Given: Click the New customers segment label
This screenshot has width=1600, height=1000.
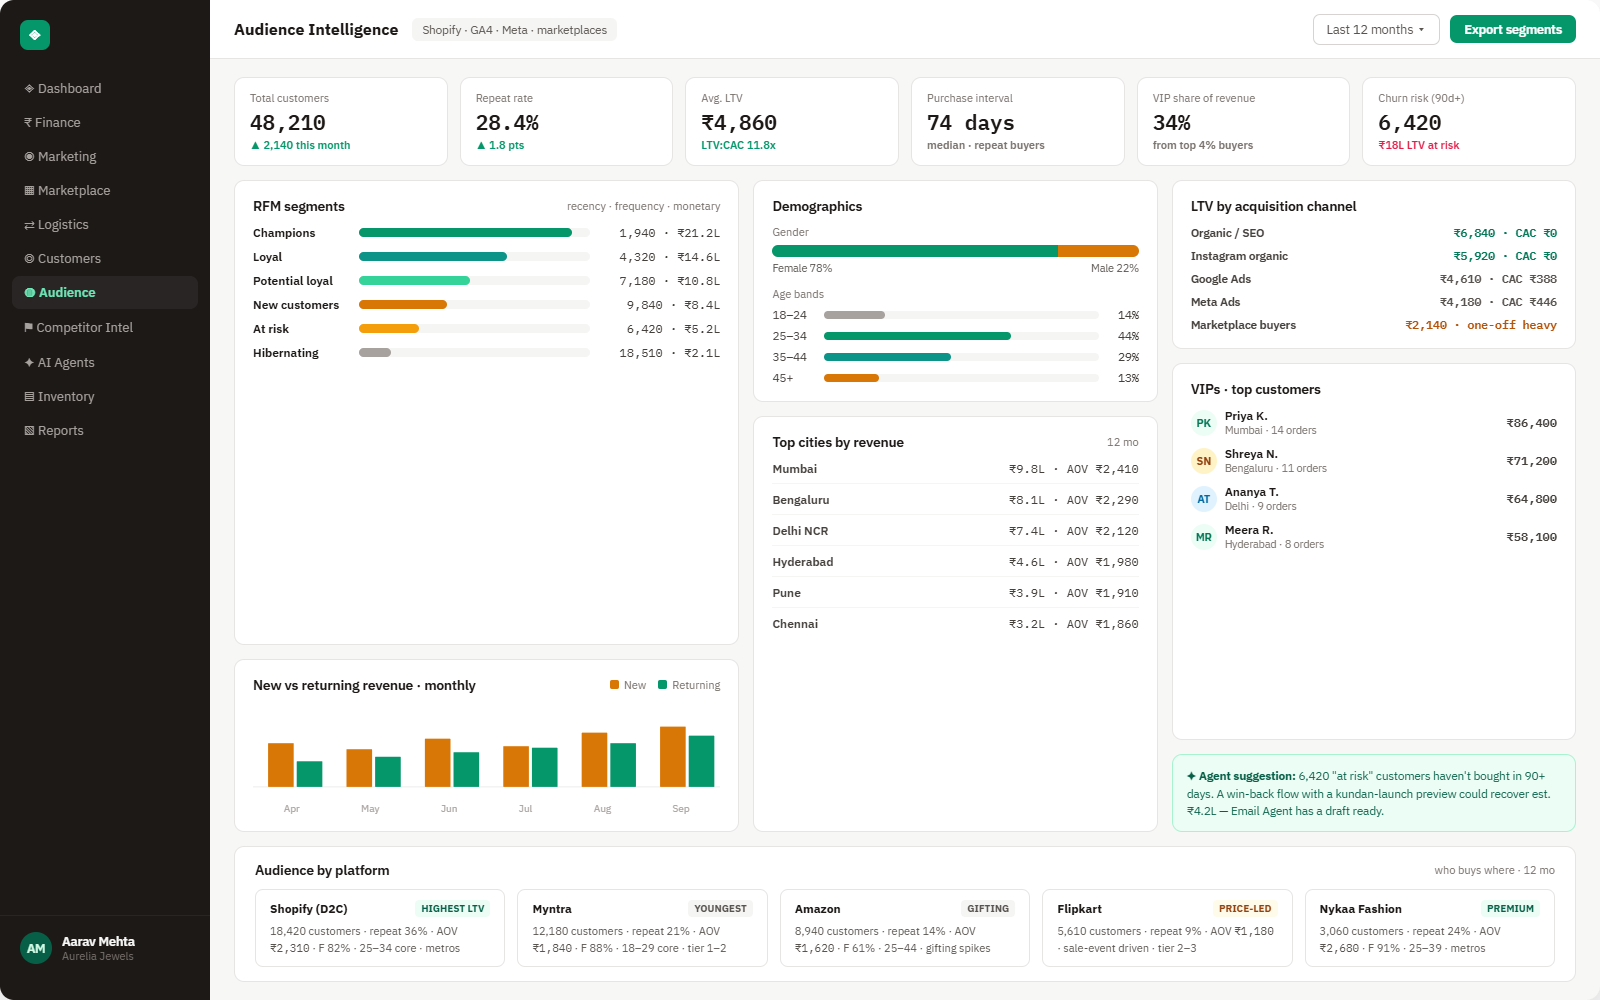Looking at the screenshot, I should [x=296, y=305].
